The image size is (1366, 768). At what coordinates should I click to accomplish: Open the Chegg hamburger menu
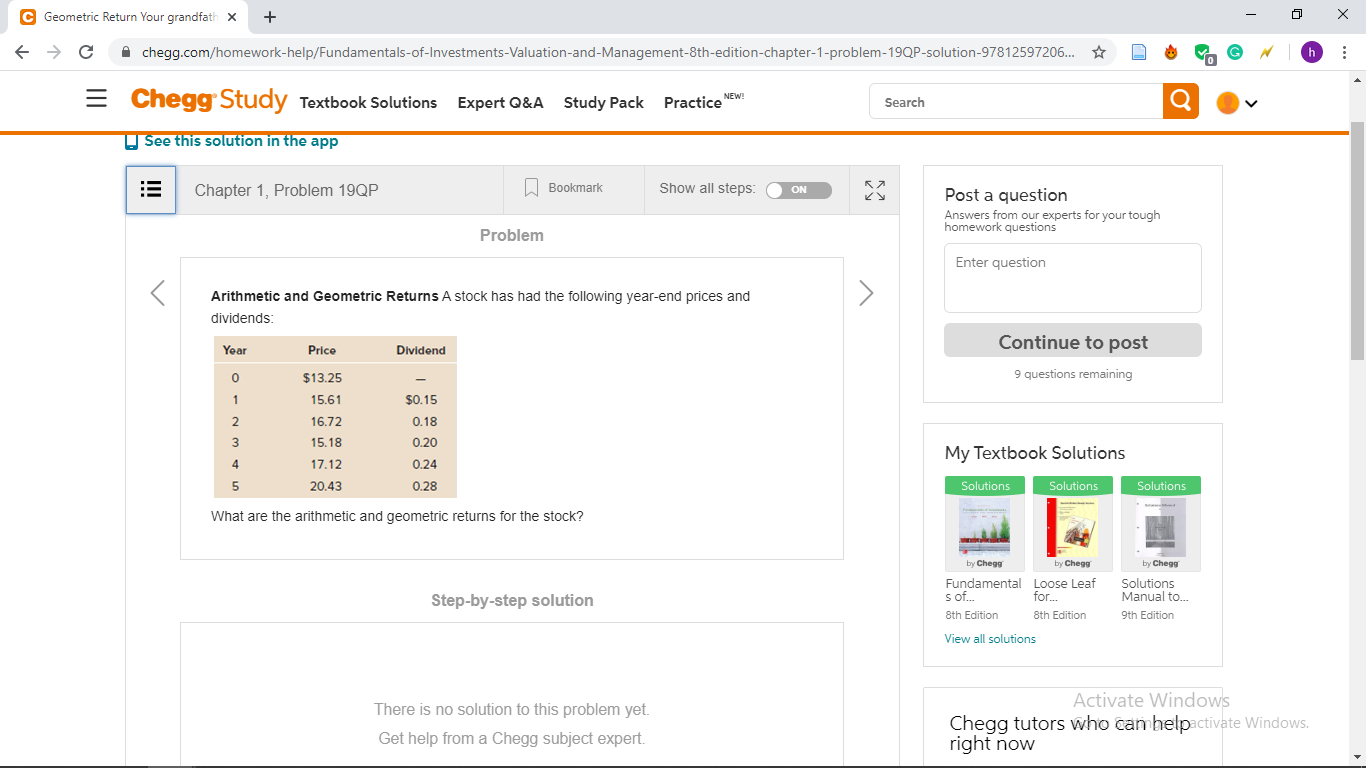pos(96,99)
